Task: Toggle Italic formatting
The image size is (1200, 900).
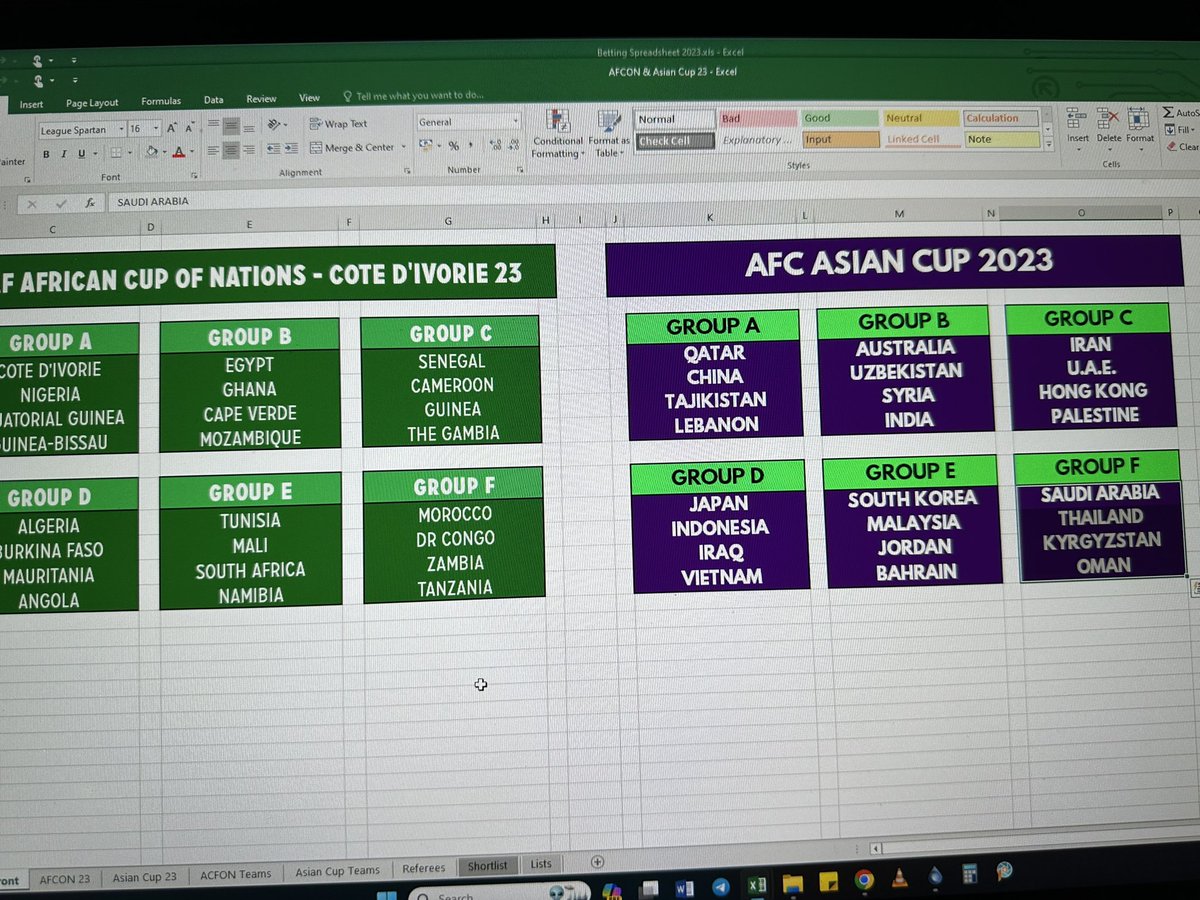Action: tap(62, 154)
